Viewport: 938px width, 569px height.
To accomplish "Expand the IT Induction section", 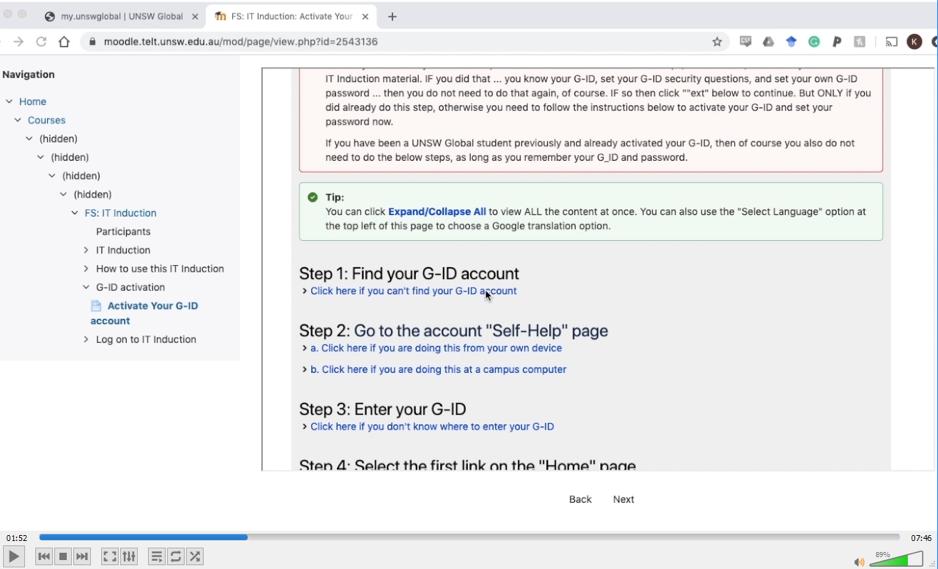I will coord(86,250).
